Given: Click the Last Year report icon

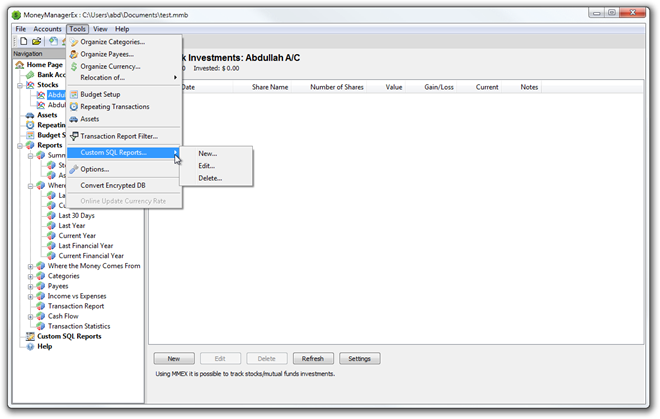Looking at the screenshot, I should pos(51,226).
